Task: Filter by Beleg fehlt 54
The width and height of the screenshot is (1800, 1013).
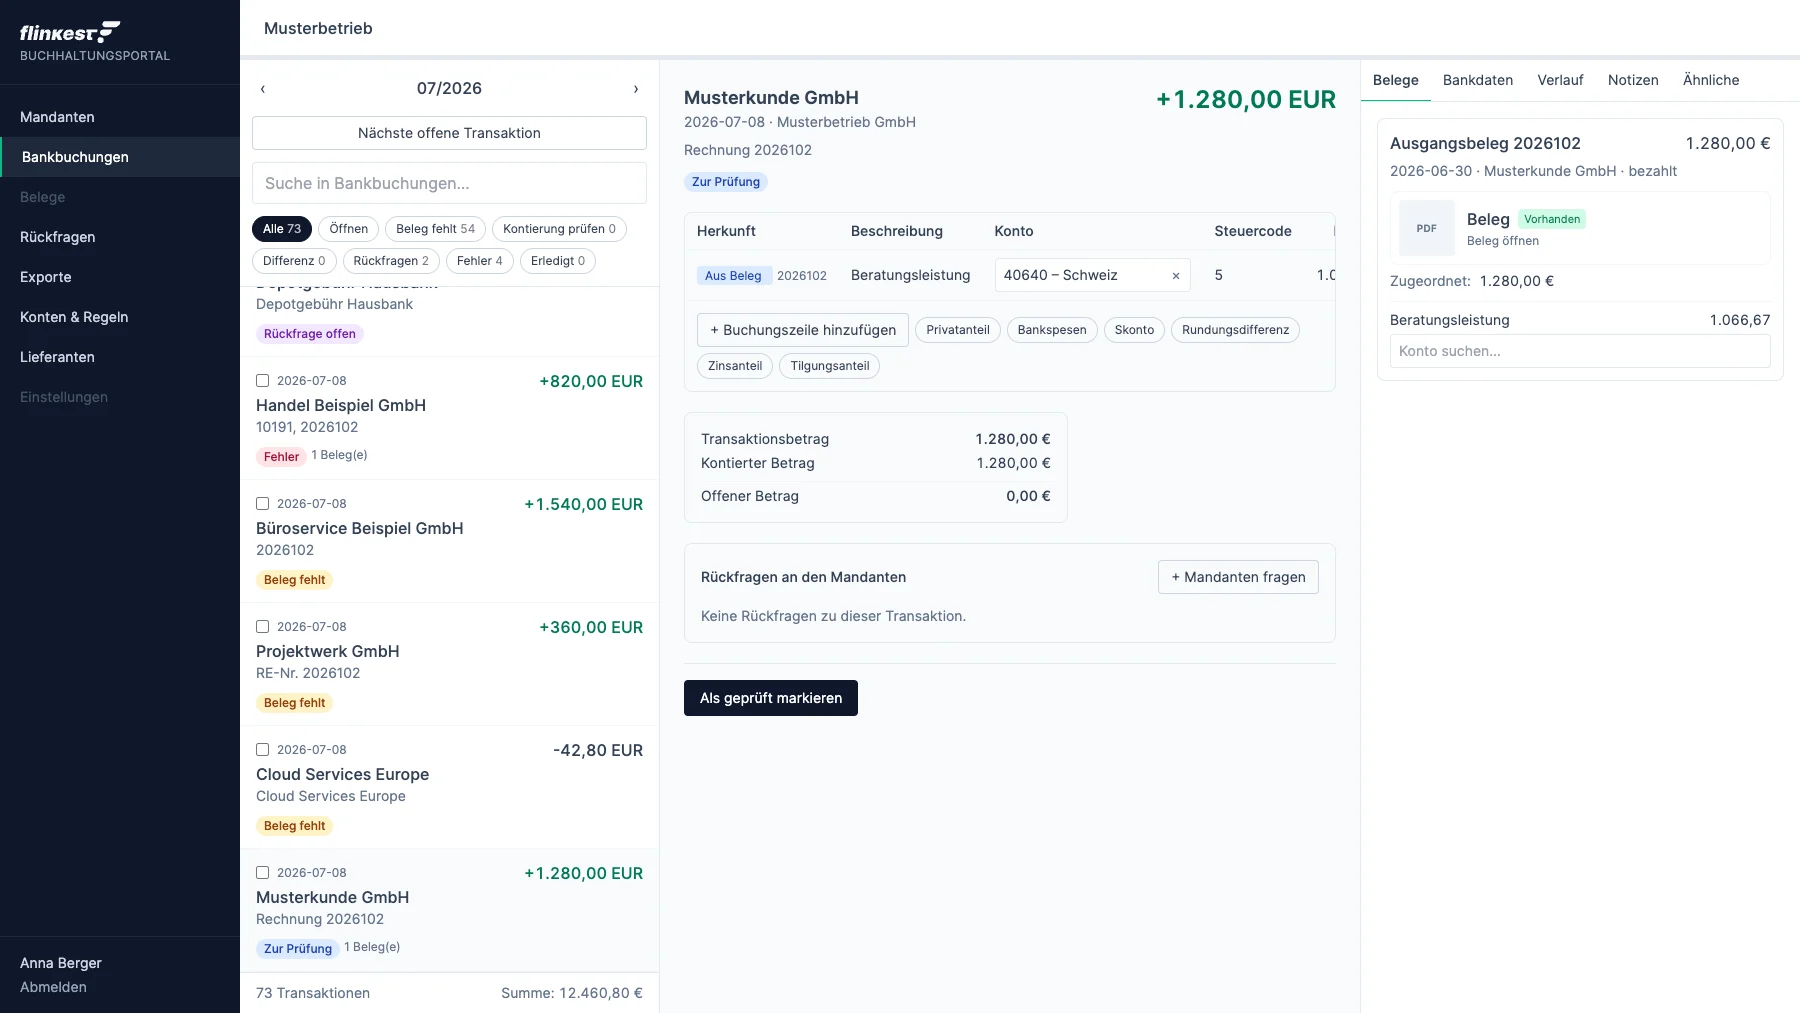Action: [435, 229]
